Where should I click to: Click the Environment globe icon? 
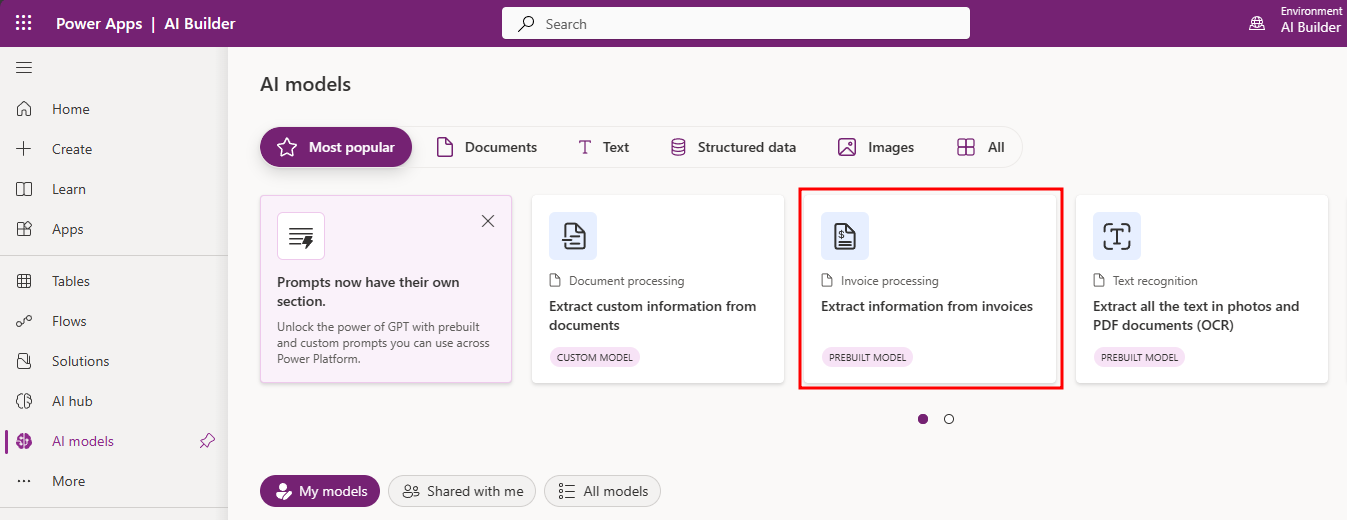[1257, 23]
